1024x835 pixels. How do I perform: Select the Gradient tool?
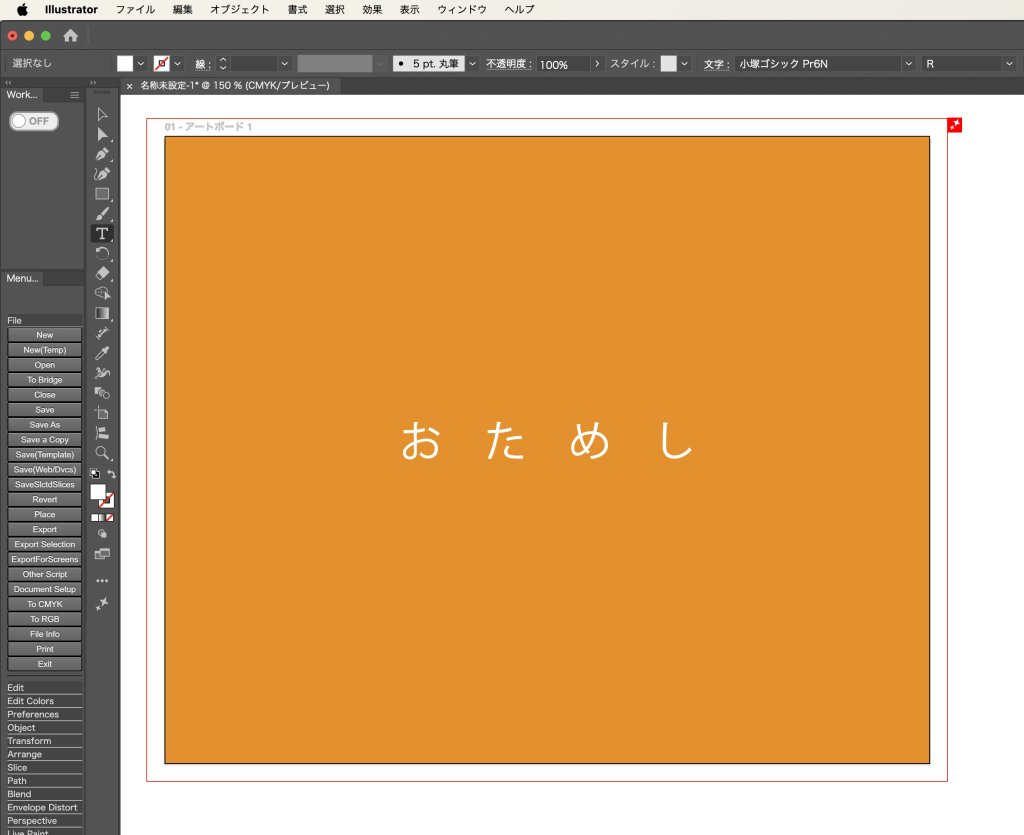click(x=102, y=313)
